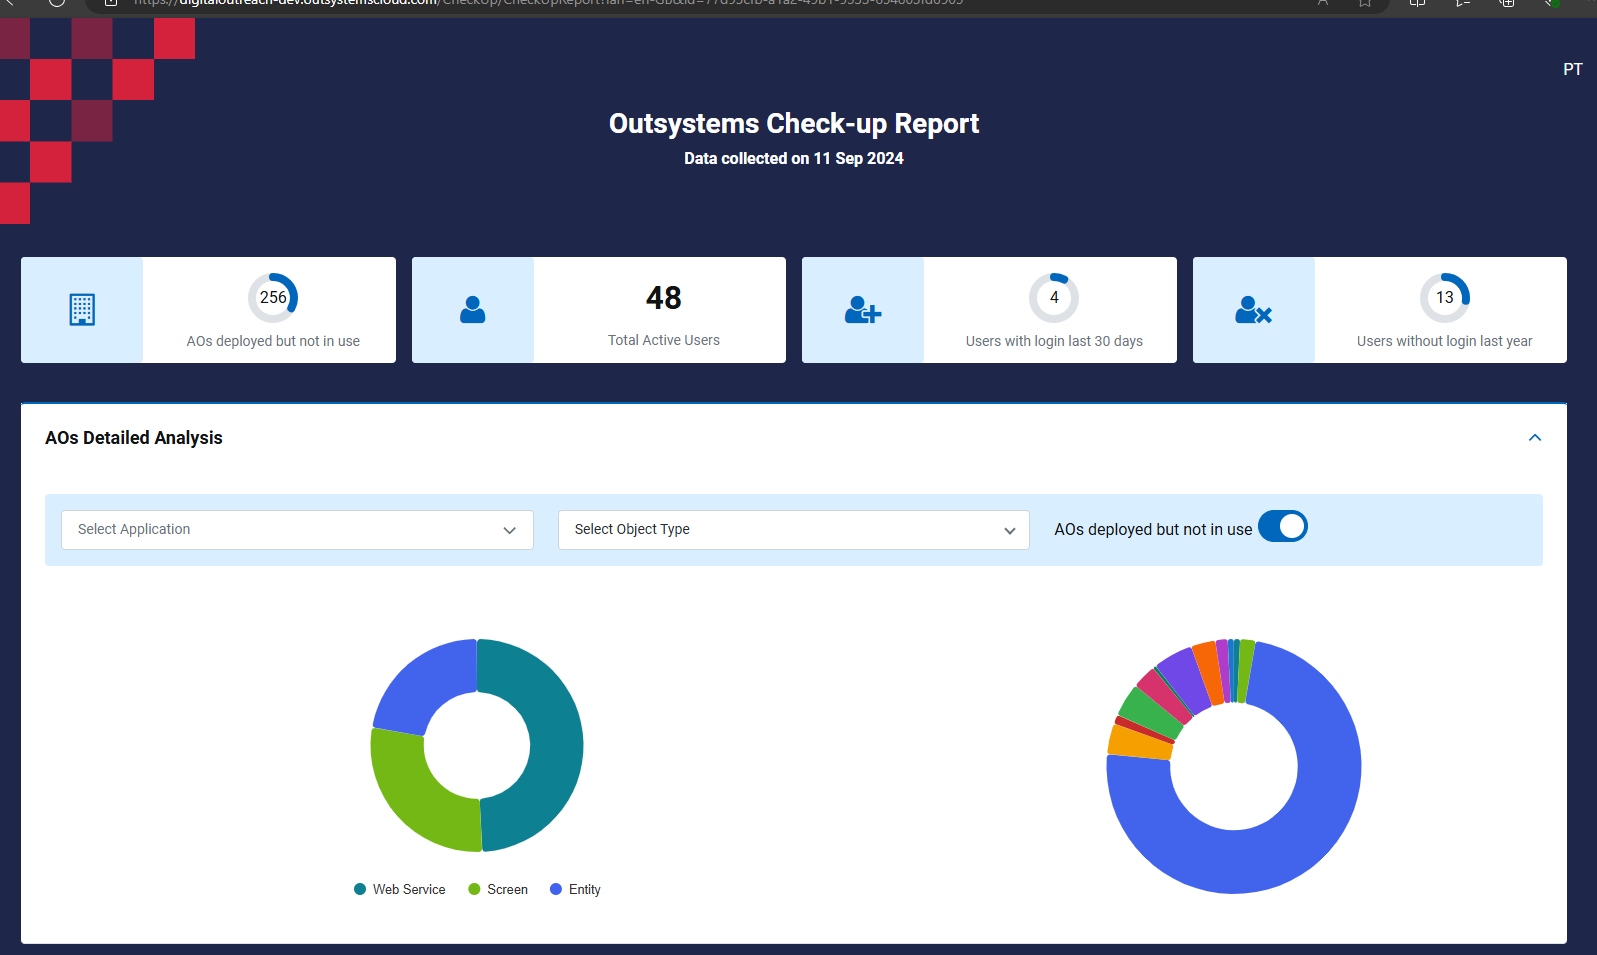Click 'Users with login last 30 days' label
The height and width of the screenshot is (955, 1597).
pyautogui.click(x=1054, y=341)
